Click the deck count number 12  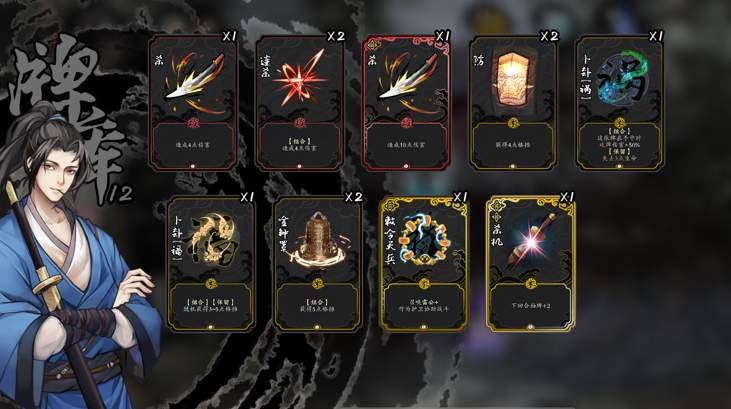pyautogui.click(x=120, y=194)
